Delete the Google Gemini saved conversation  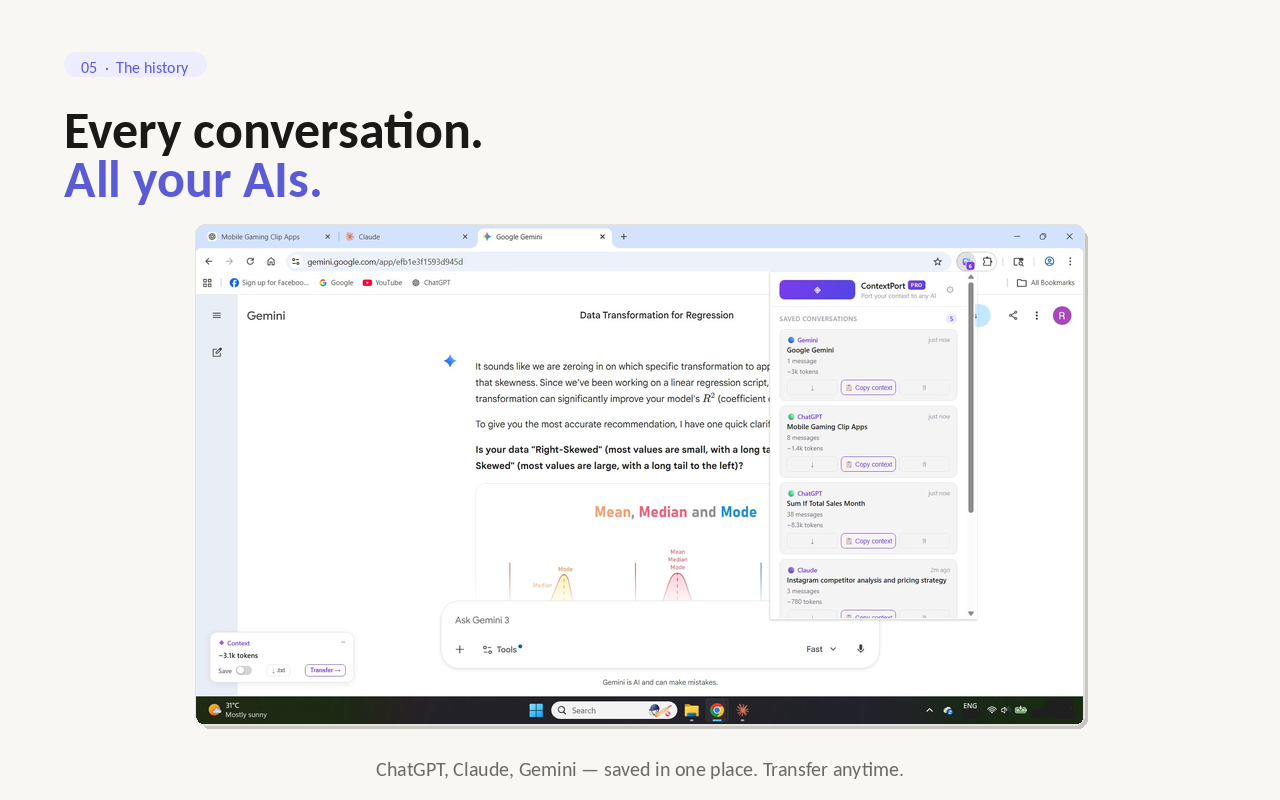[x=924, y=388]
